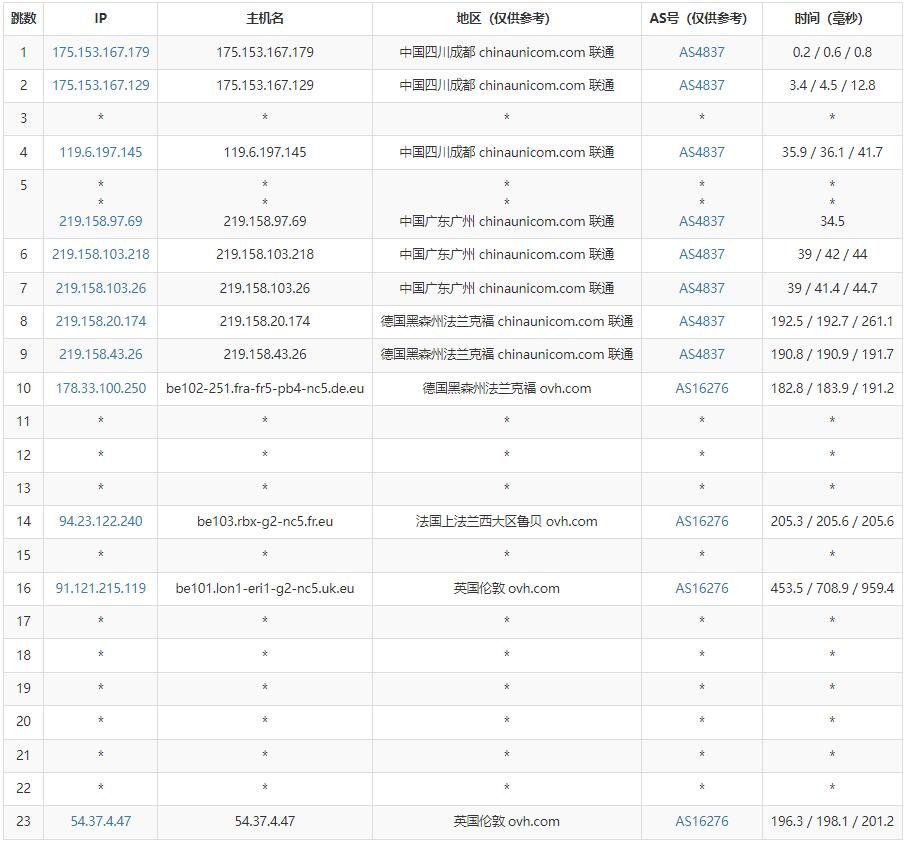907x843 pixels.
Task: Click hop number 16 cell
Action: point(24,588)
